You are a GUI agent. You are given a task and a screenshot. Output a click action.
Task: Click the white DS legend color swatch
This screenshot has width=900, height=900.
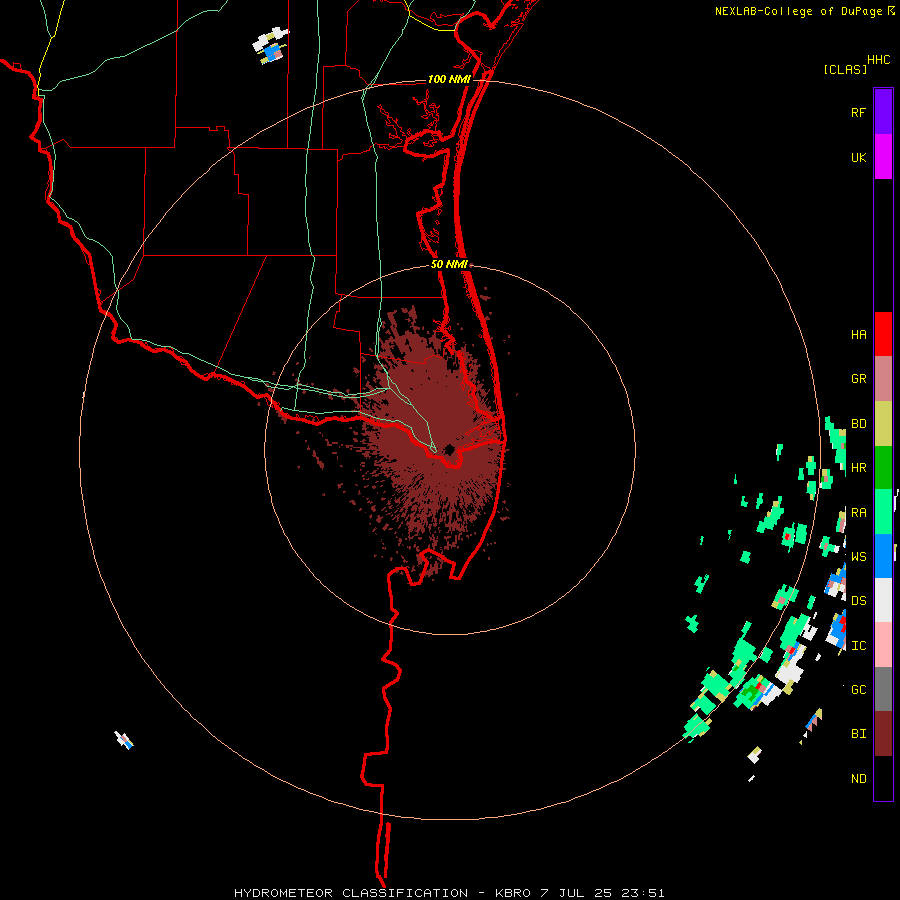[883, 600]
